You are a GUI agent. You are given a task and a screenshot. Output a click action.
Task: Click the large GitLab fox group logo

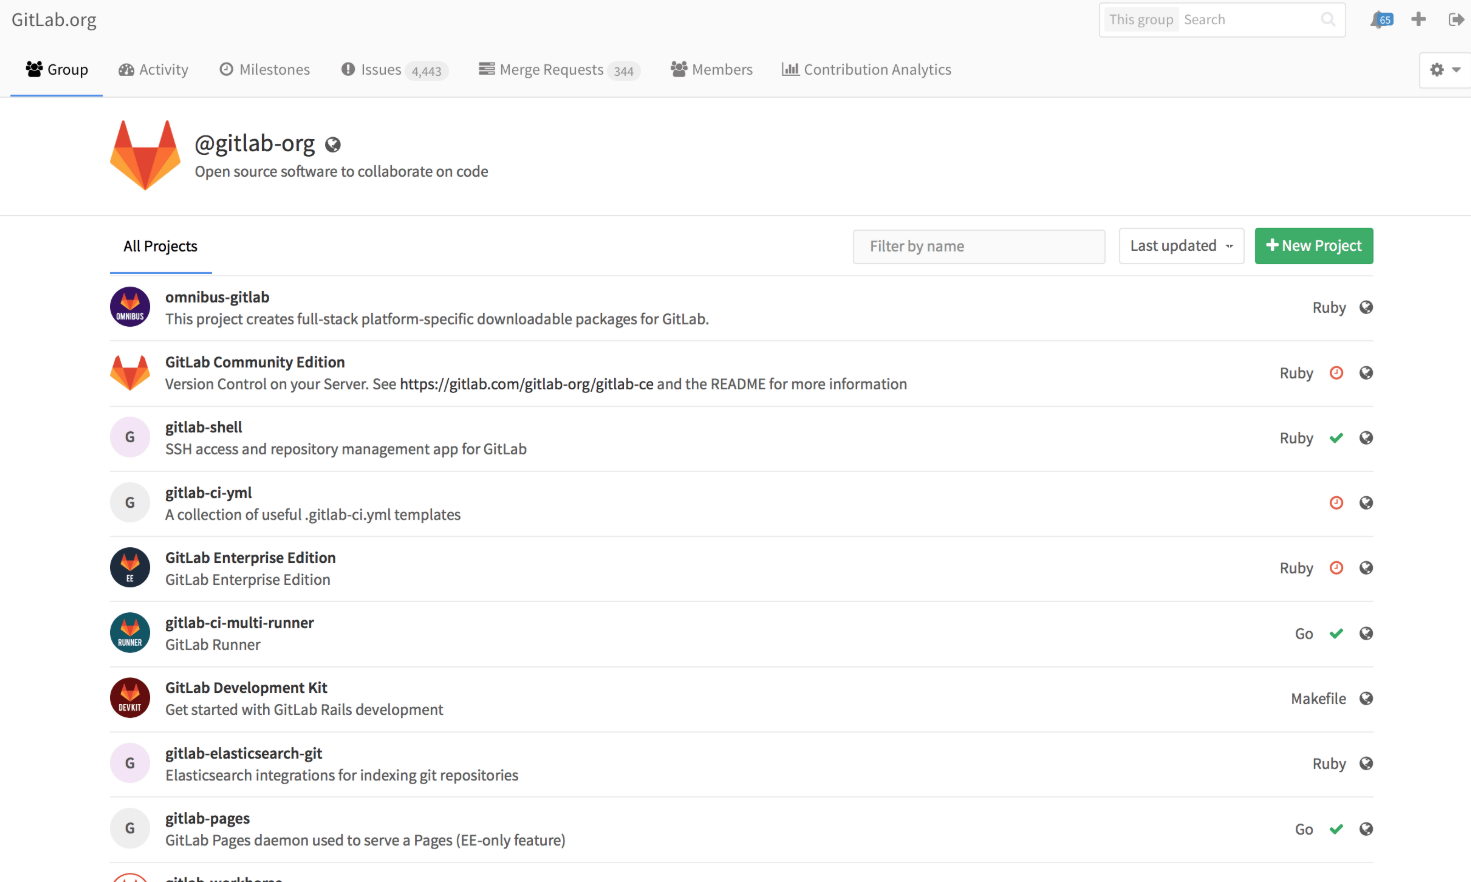pyautogui.click(x=145, y=155)
